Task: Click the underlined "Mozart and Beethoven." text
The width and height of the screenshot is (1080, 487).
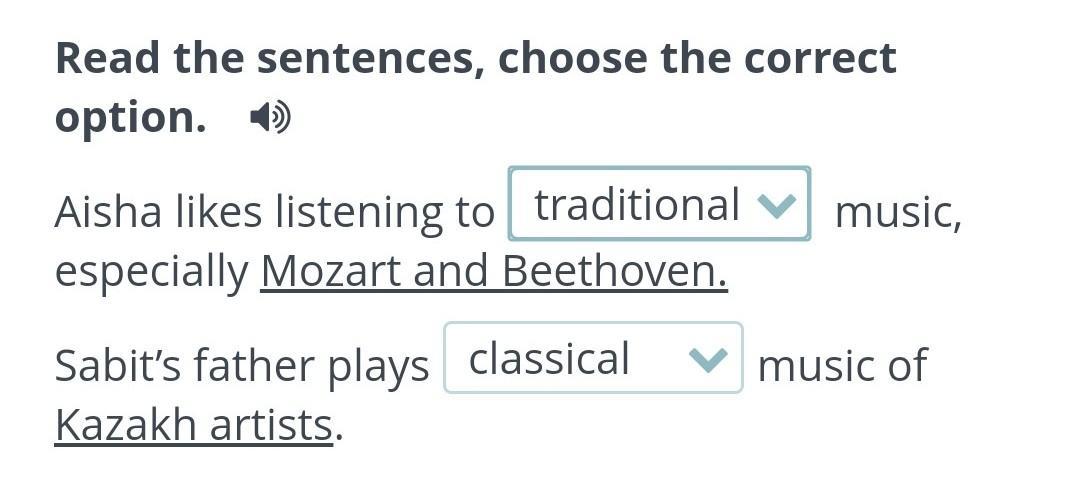Action: [x=494, y=271]
